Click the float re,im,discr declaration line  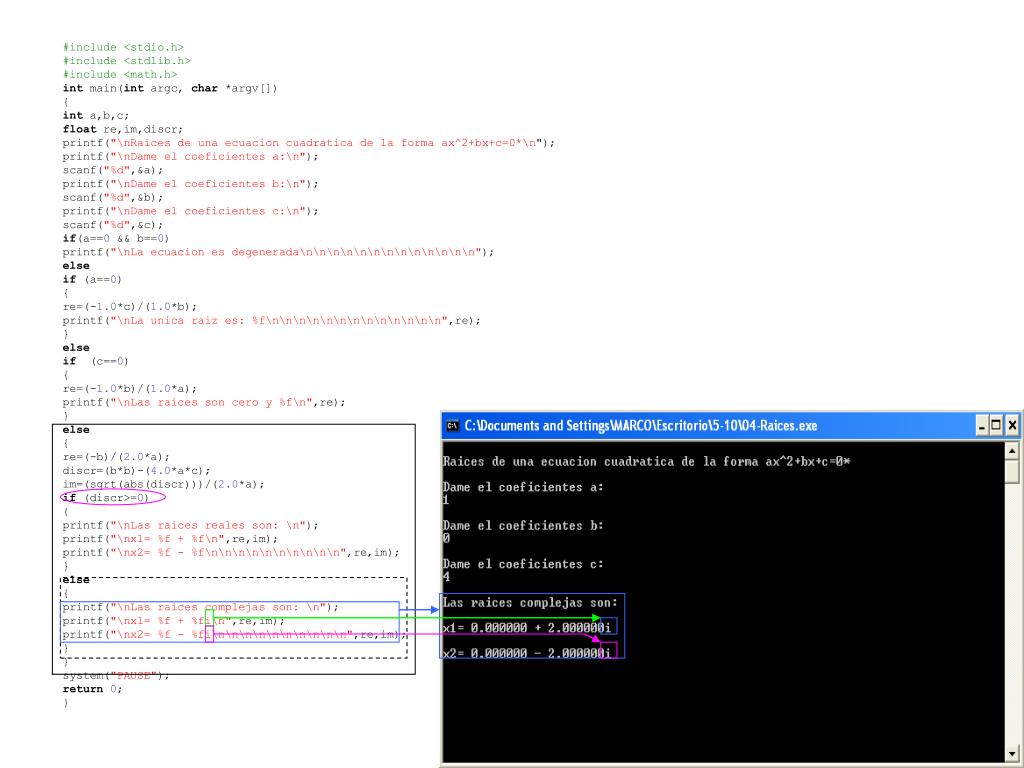click(x=123, y=129)
